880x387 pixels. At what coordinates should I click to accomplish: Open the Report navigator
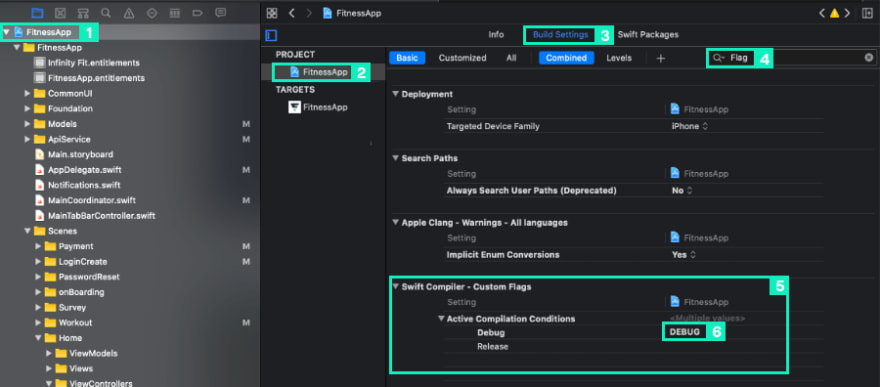pyautogui.click(x=221, y=13)
